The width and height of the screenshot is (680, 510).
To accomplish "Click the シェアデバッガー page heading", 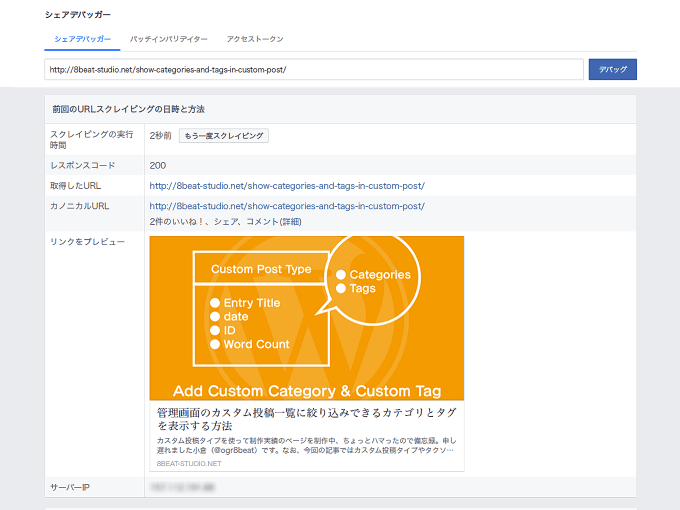I will tap(78, 15).
